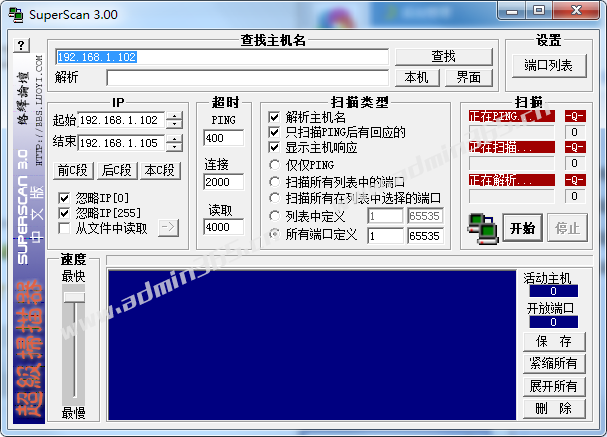Click the SuperScan title bar icon
This screenshot has width=607, height=437.
click(x=16, y=15)
